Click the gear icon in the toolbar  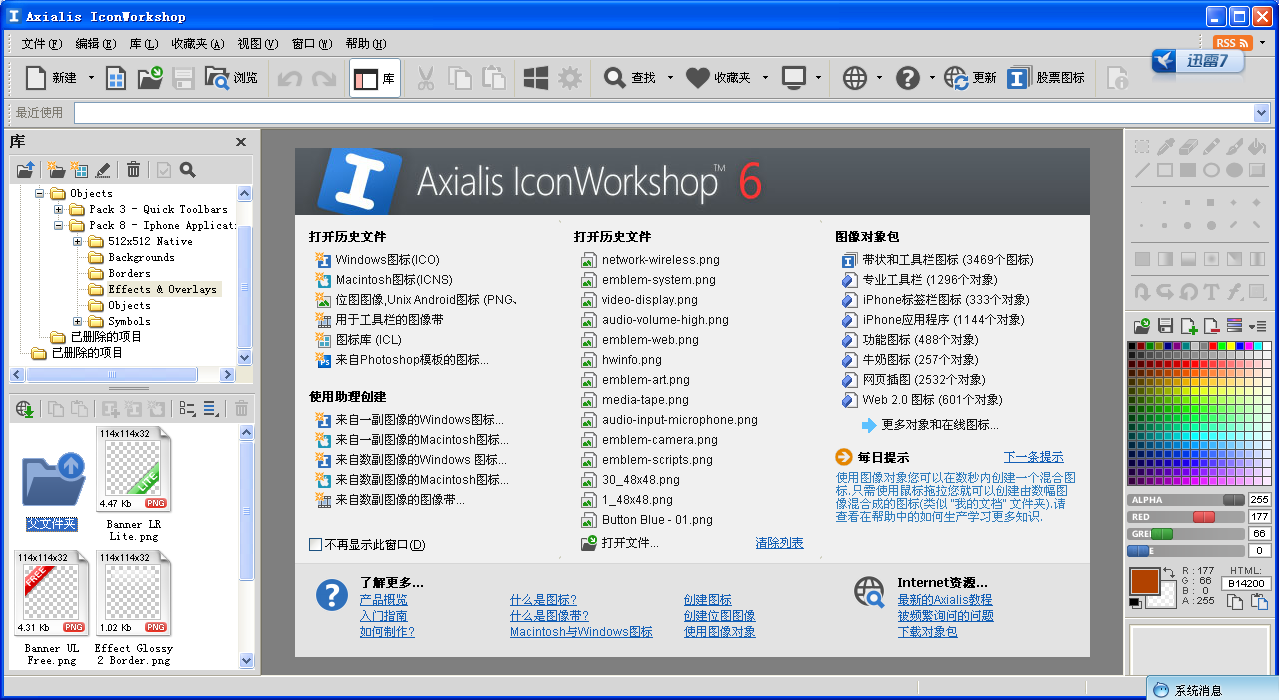[570, 78]
